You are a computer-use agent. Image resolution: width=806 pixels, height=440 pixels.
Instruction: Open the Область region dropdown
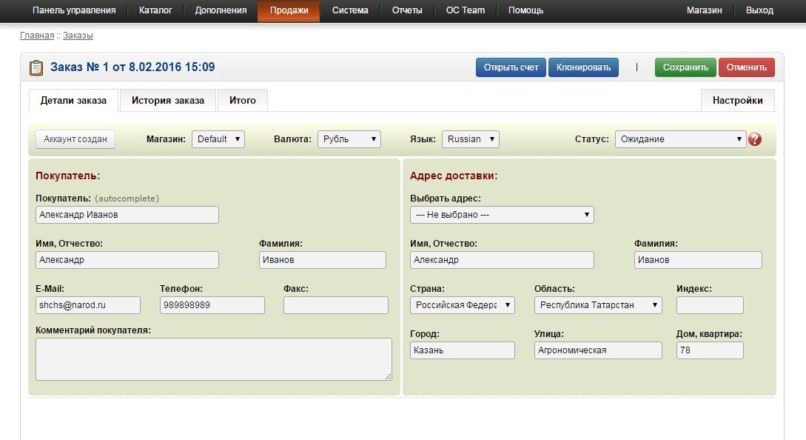click(x=598, y=305)
